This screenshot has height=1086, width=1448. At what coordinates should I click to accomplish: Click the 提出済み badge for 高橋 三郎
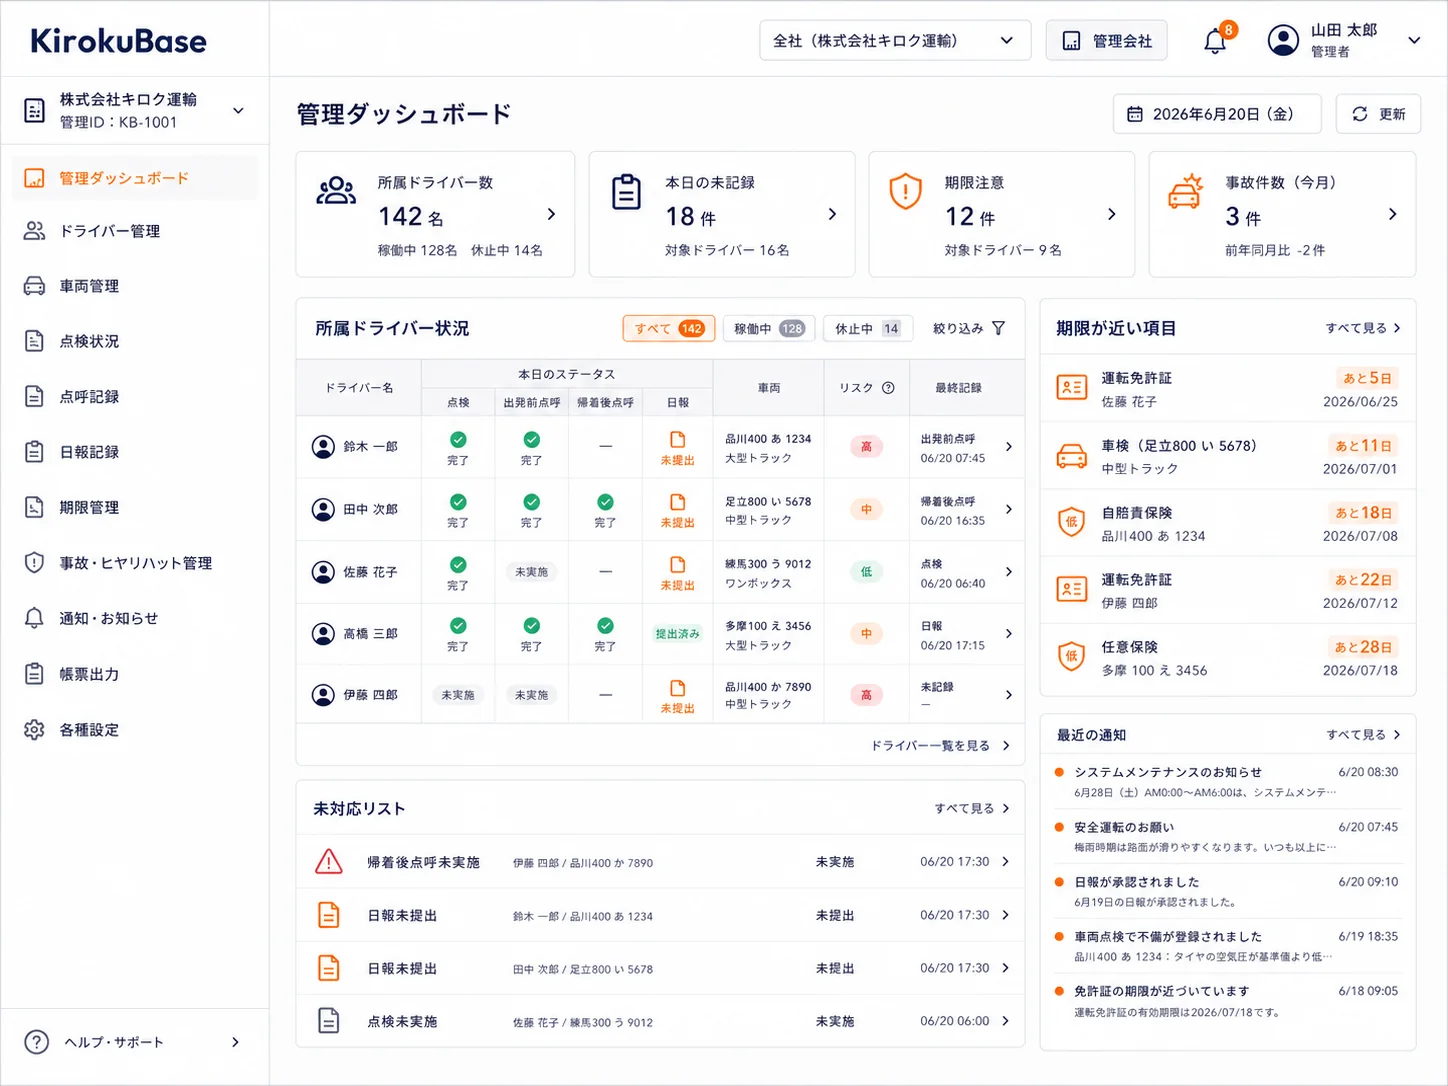(677, 634)
